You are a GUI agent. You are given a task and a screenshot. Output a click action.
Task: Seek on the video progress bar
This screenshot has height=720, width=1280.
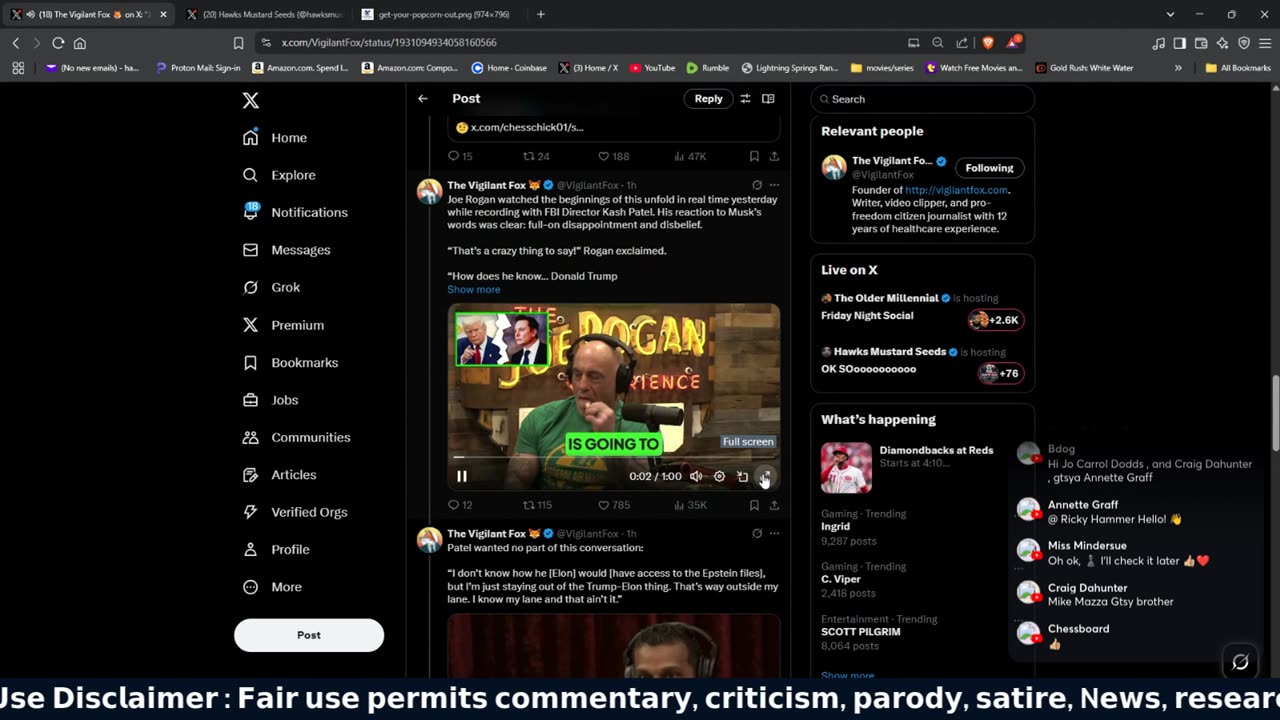click(x=613, y=458)
